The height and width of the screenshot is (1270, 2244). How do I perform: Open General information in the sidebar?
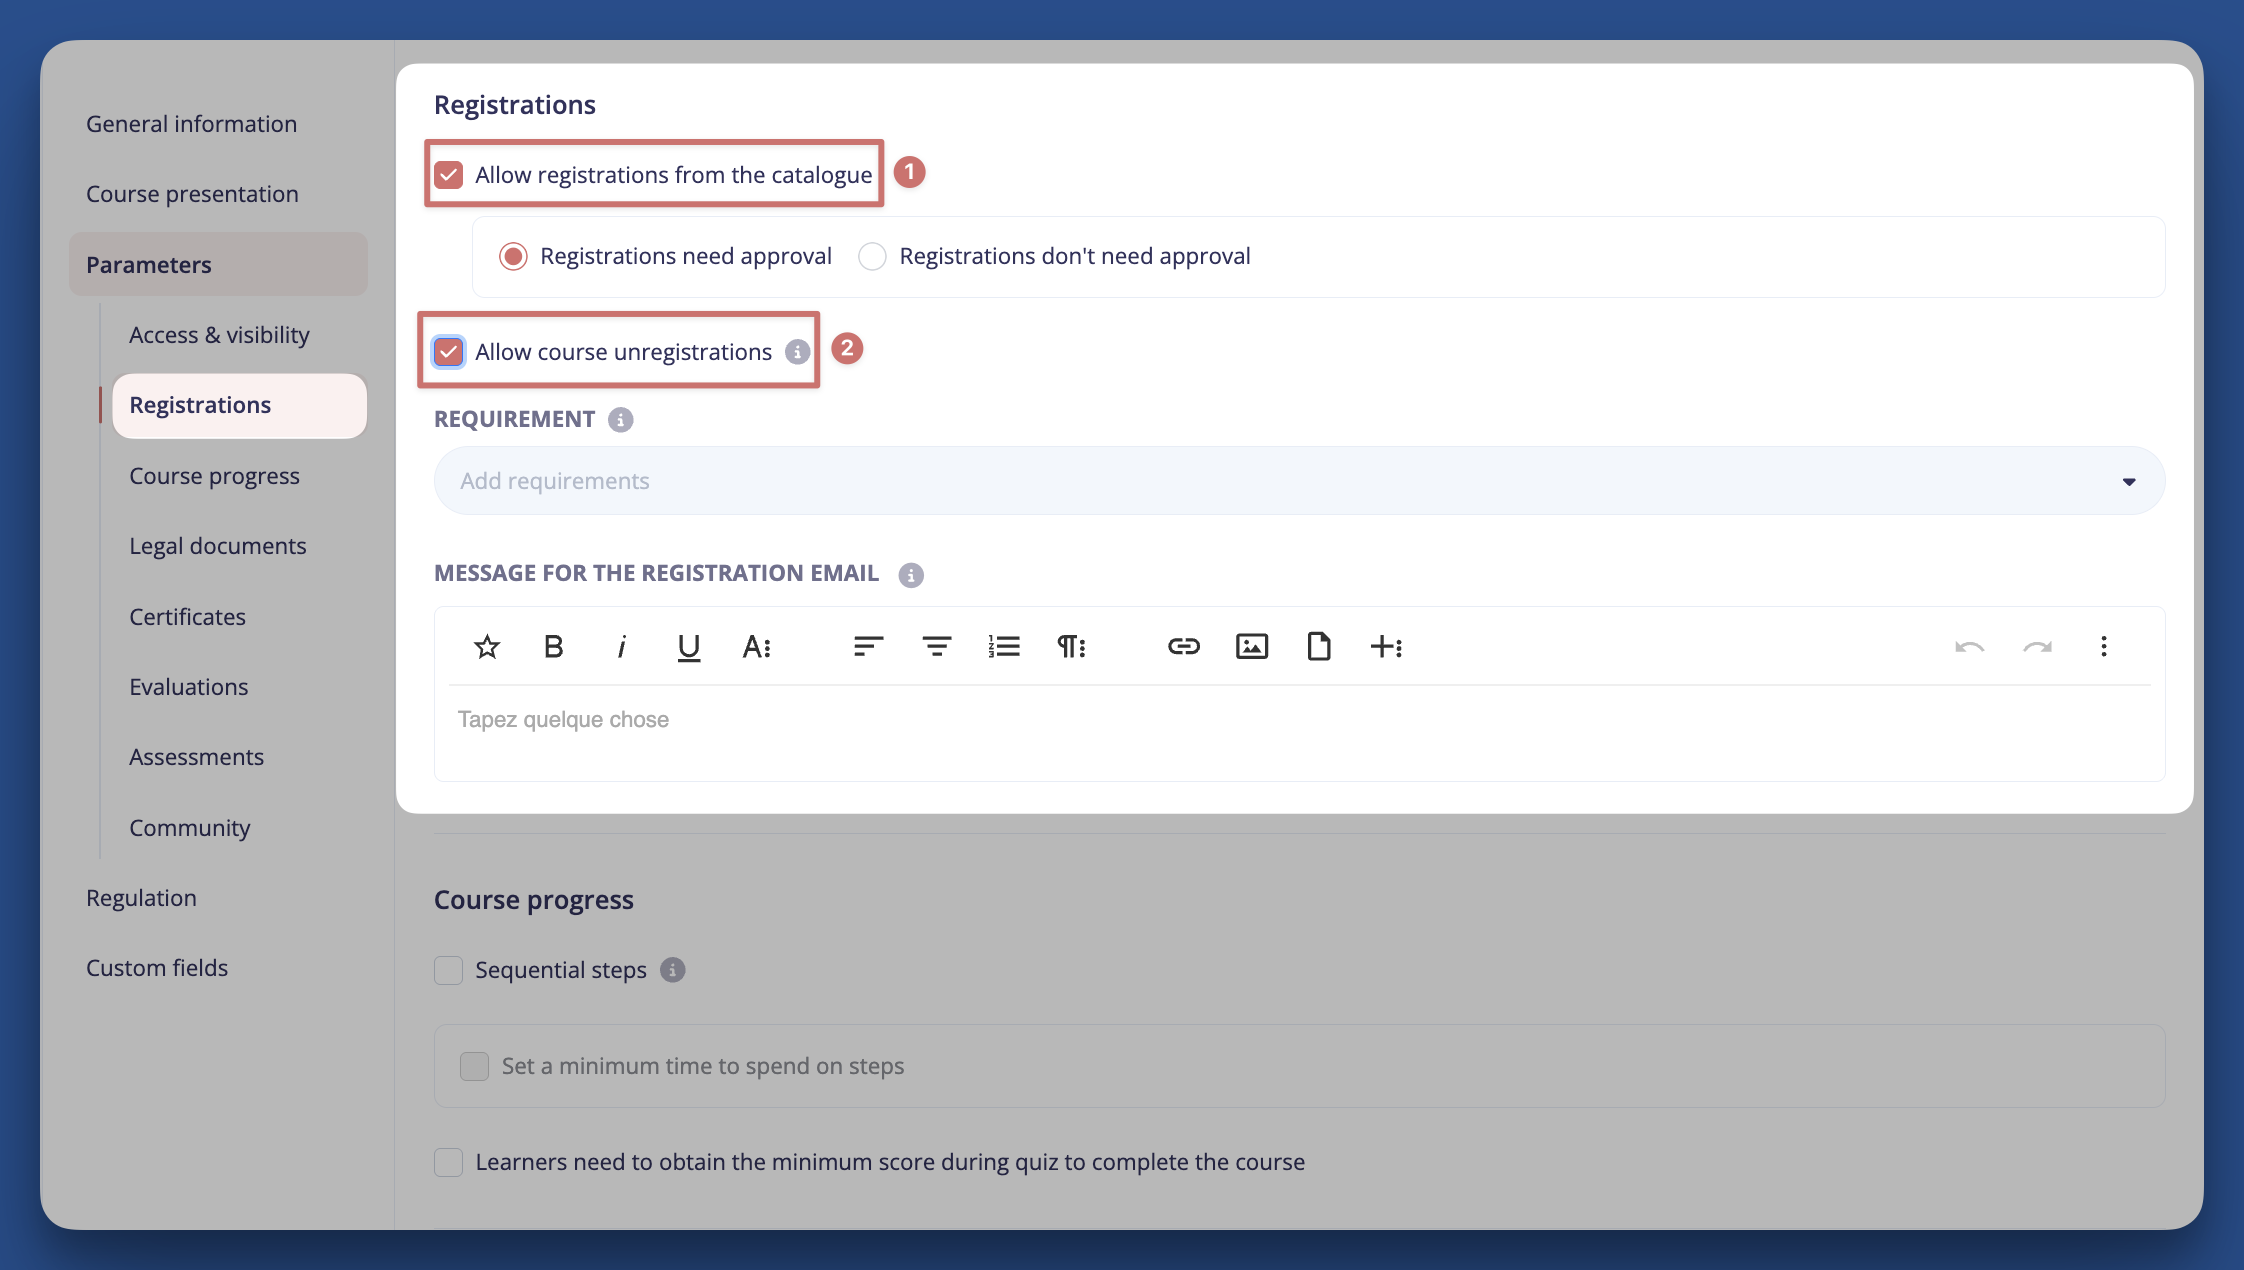tap(191, 124)
